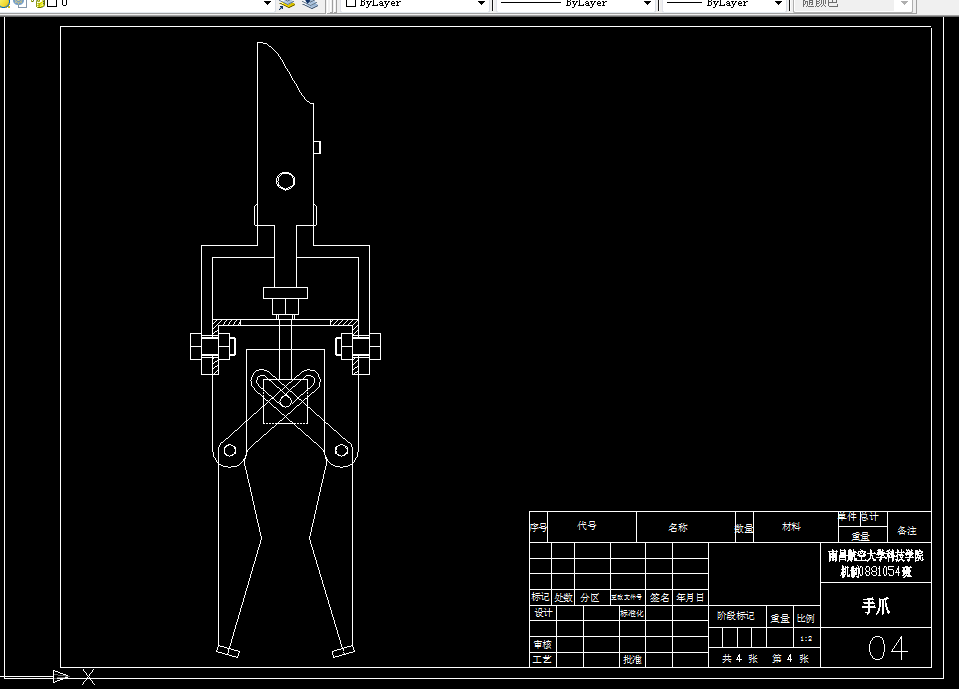The image size is (959, 689).
Task: Select the circle on the gripper upper body
Action: click(x=286, y=181)
